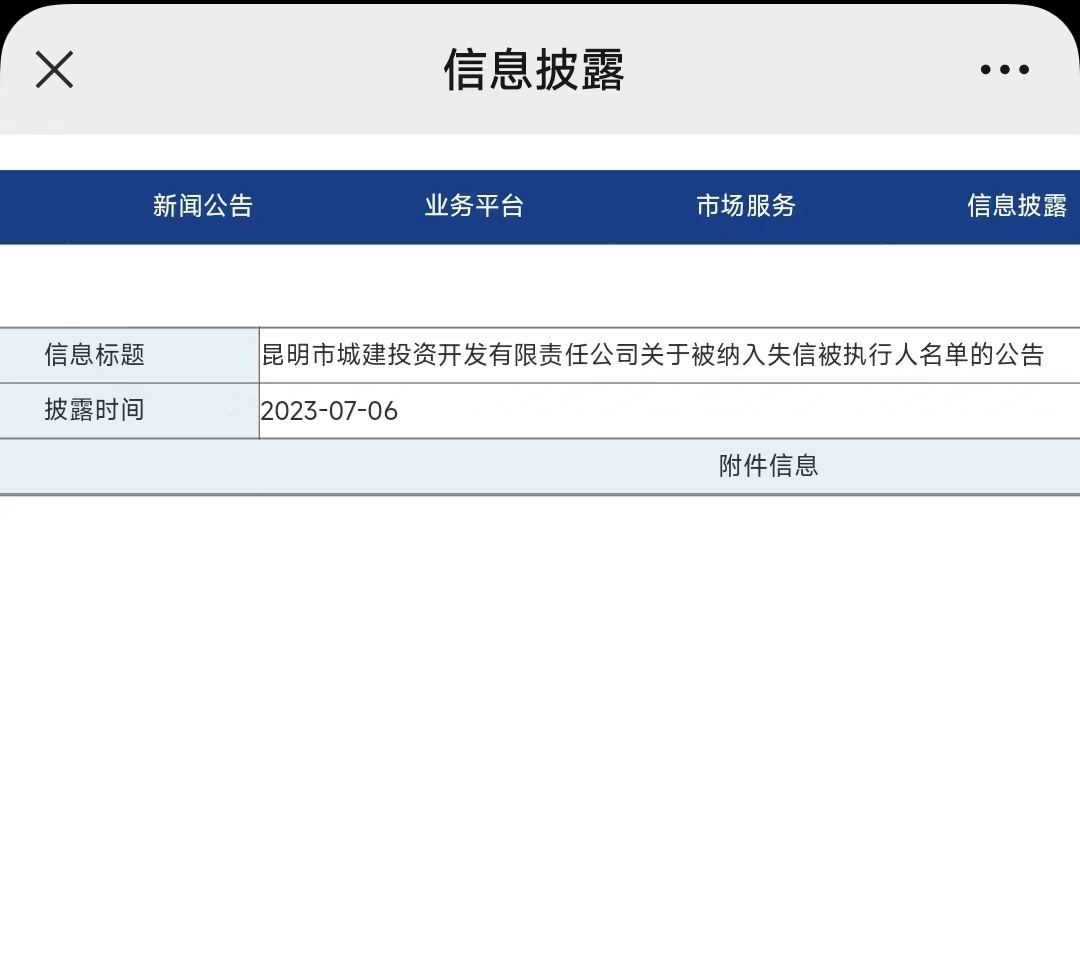Click the disclosure date 2023-07-06
This screenshot has height=963, width=1080.
click(329, 411)
